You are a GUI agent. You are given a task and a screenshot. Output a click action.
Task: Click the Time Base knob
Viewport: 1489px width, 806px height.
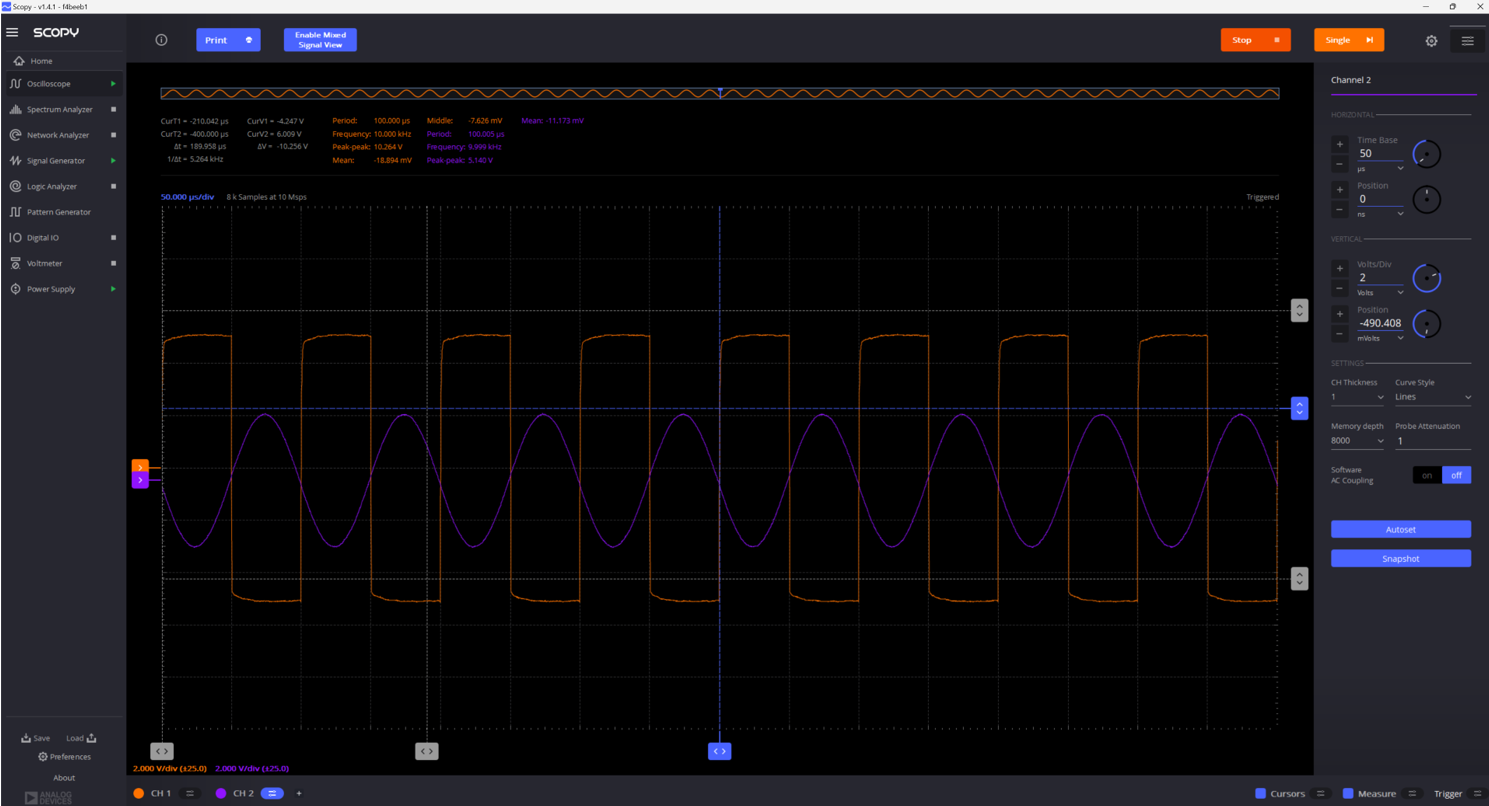(x=1427, y=154)
